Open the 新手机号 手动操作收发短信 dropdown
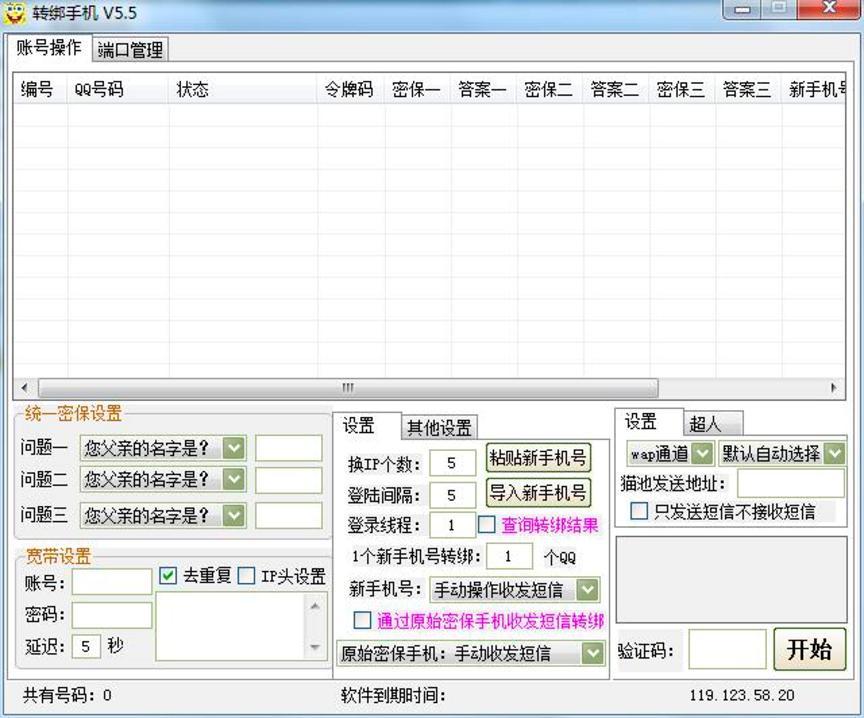Image resolution: width=864 pixels, height=718 pixels. pyautogui.click(x=588, y=590)
